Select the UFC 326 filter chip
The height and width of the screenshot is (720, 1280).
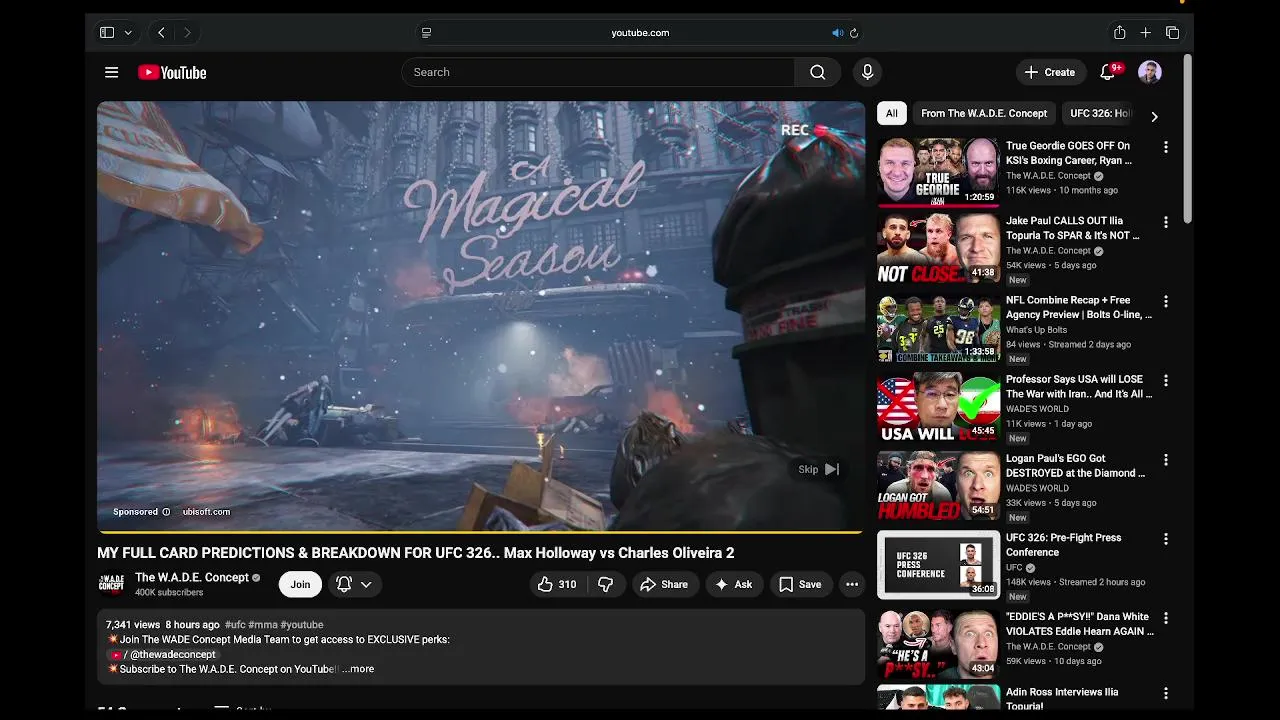click(x=1099, y=113)
